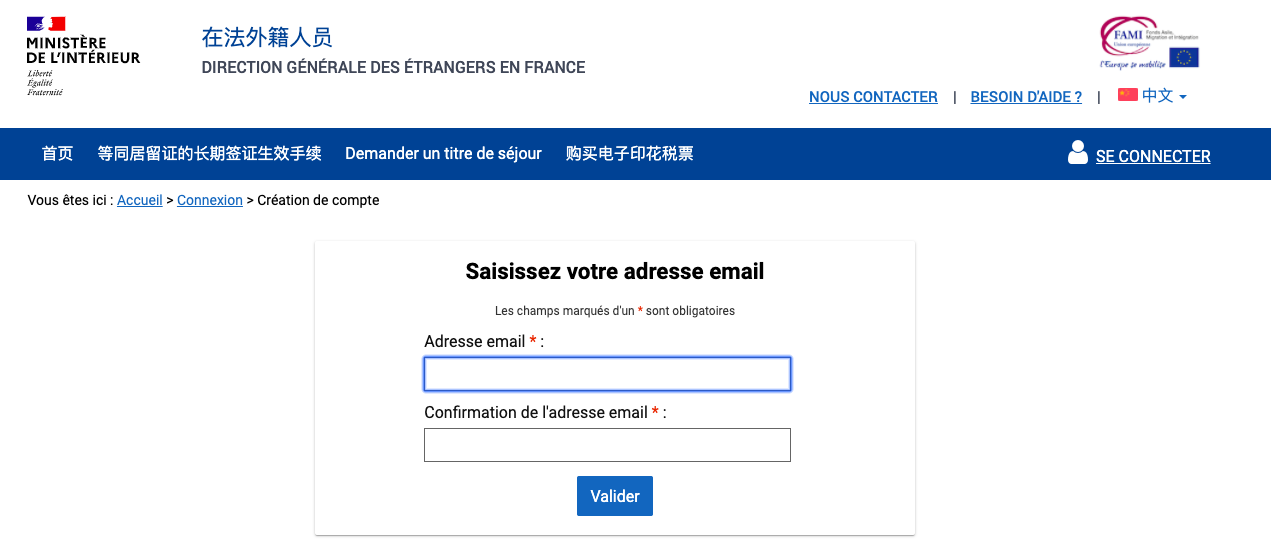Click Direction Générale des Étrangers en France heading
This screenshot has height=556, width=1271.
coord(393,68)
